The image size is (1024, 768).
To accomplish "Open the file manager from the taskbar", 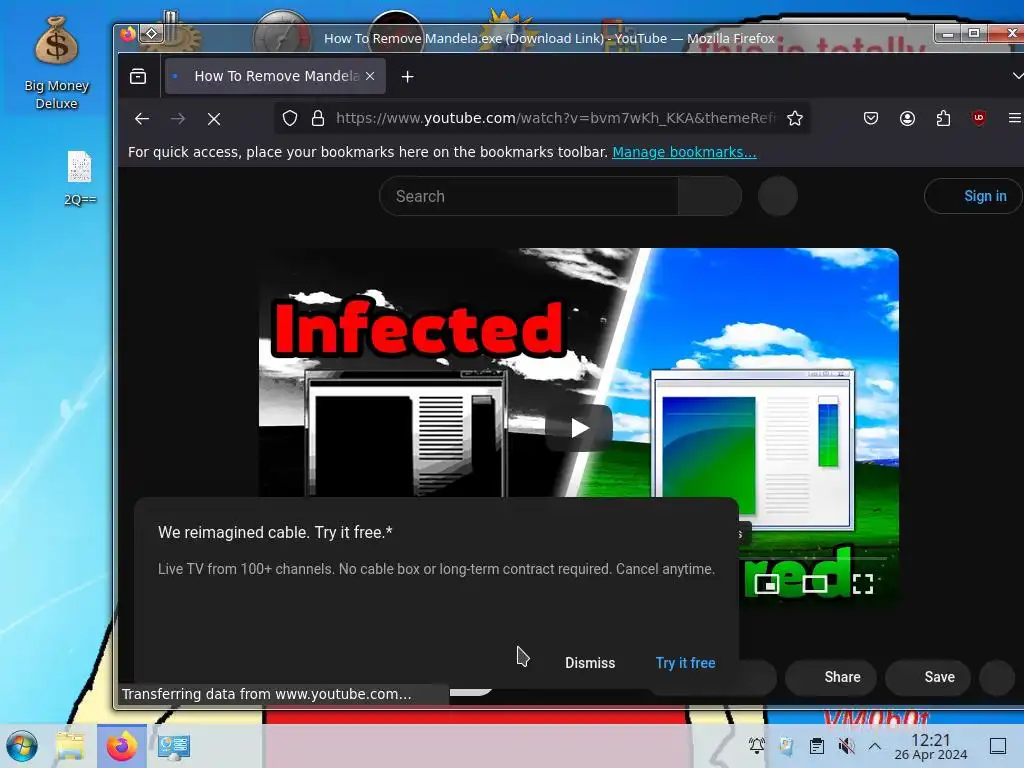I will click(70, 746).
